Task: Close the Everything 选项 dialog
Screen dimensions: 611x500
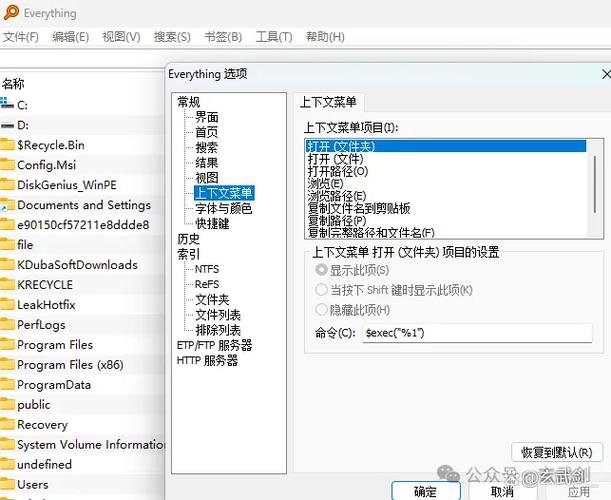Action: pos(606,74)
